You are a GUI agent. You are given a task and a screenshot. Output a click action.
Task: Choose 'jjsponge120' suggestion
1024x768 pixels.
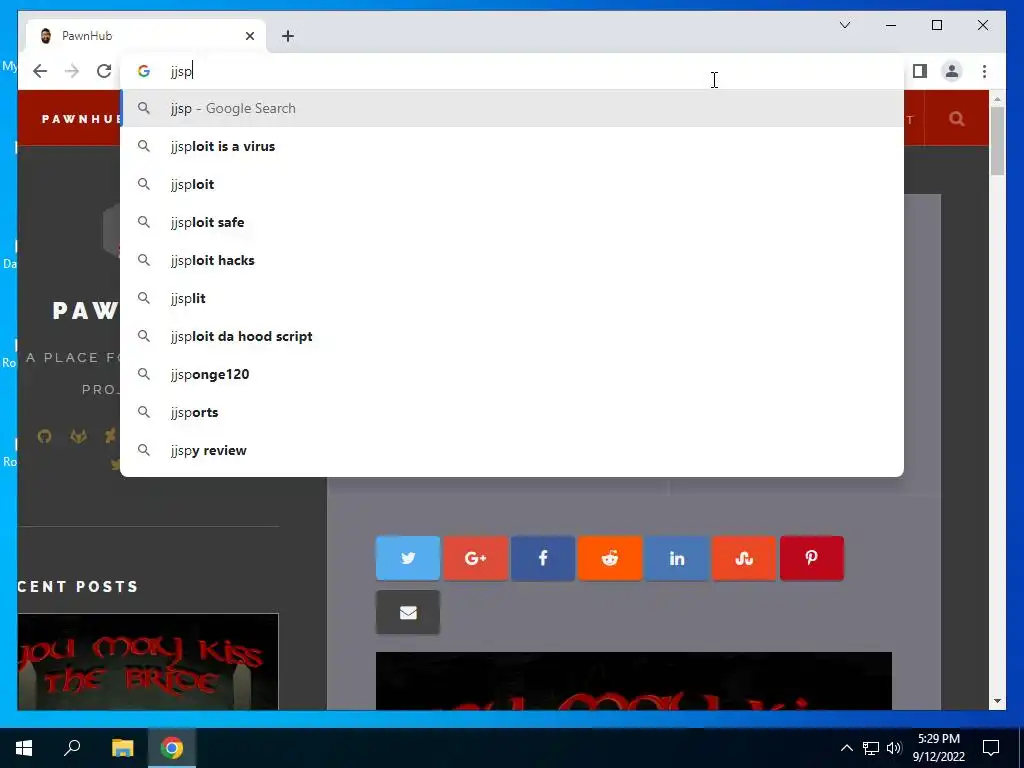[x=512, y=374]
